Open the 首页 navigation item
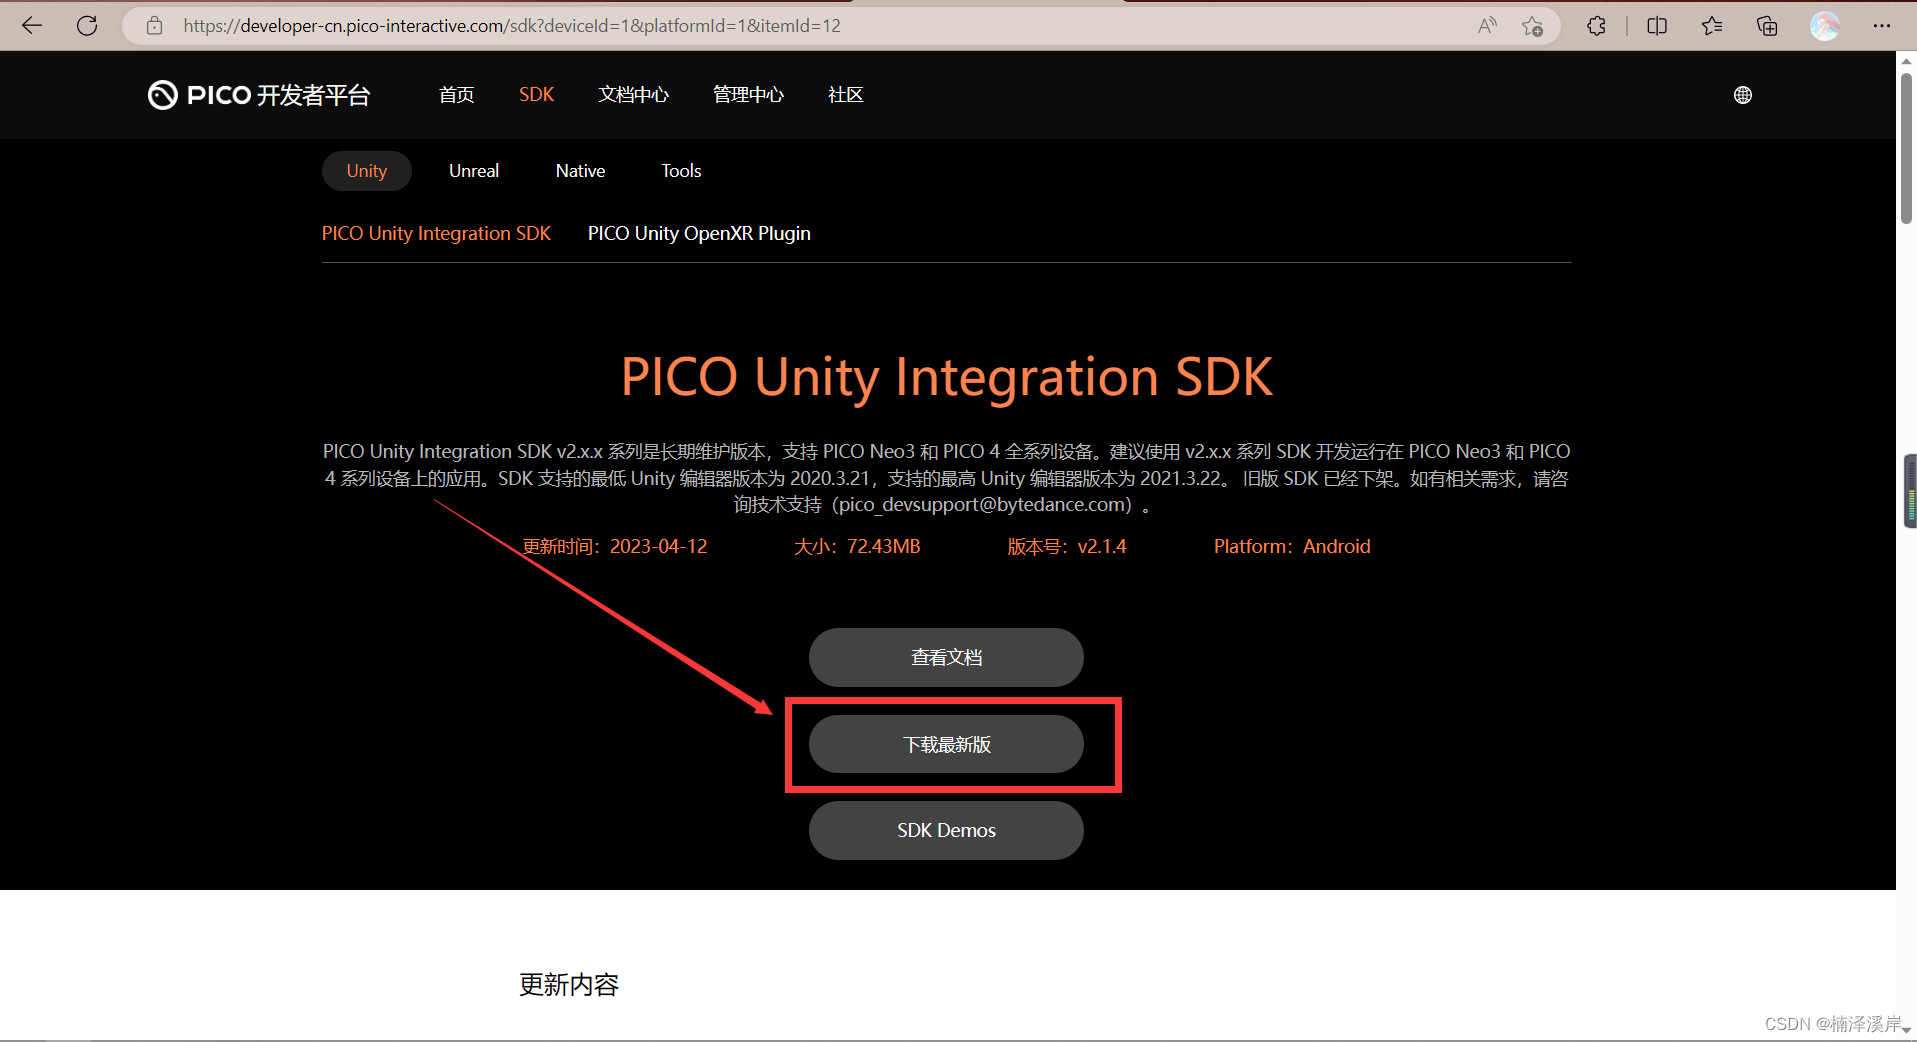The height and width of the screenshot is (1042, 1917). tap(456, 95)
